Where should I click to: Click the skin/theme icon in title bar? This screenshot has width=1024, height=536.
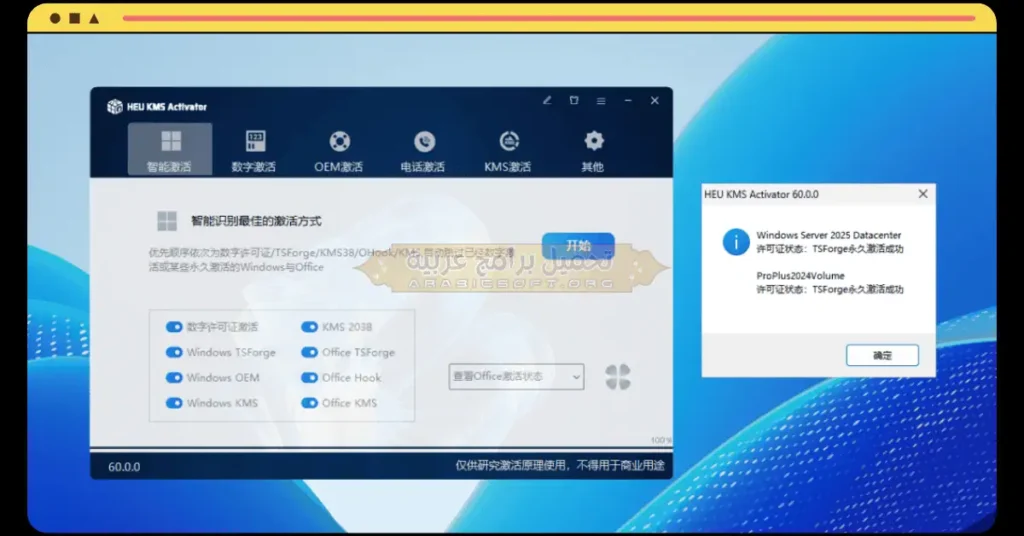pyautogui.click(x=574, y=101)
